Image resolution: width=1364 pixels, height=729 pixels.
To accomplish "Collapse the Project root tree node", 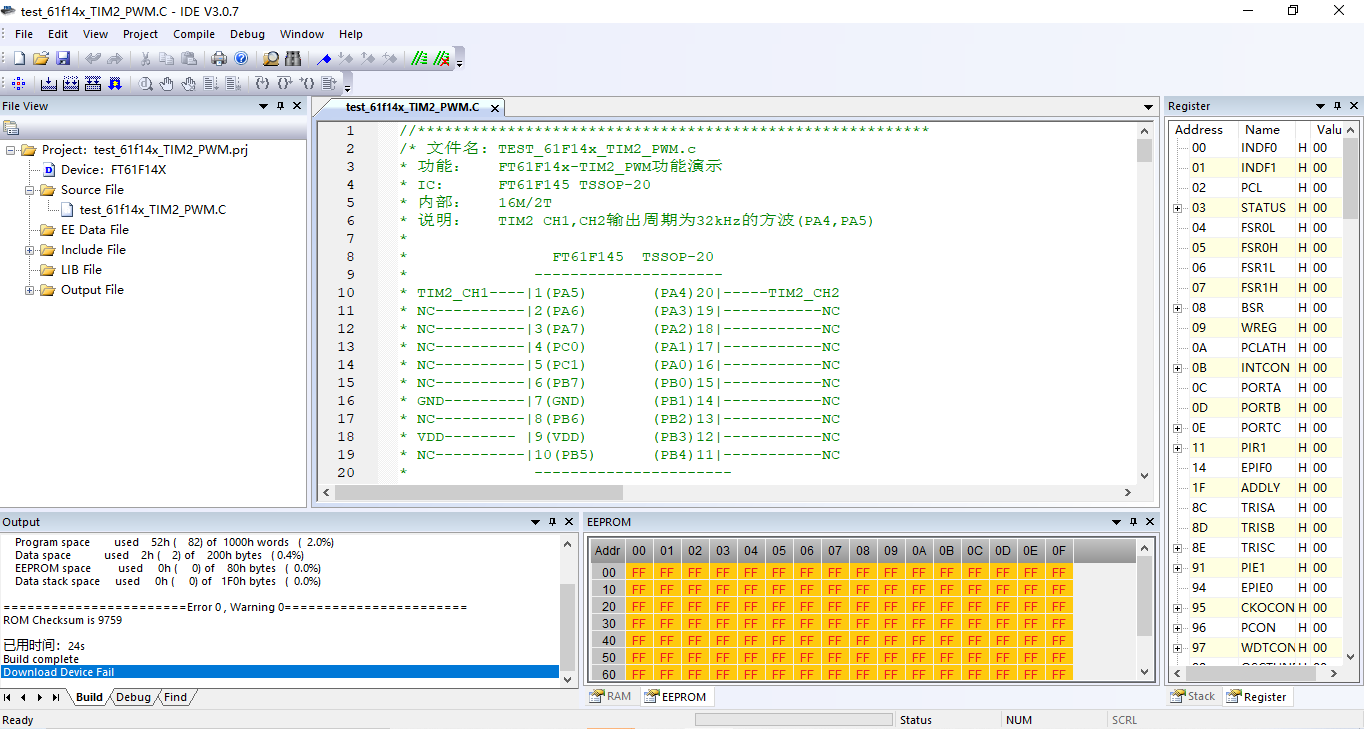I will pyautogui.click(x=10, y=150).
